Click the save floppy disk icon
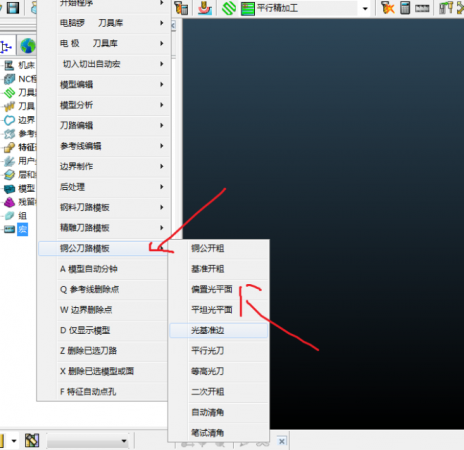The width and height of the screenshot is (464, 450). [x=13, y=7]
